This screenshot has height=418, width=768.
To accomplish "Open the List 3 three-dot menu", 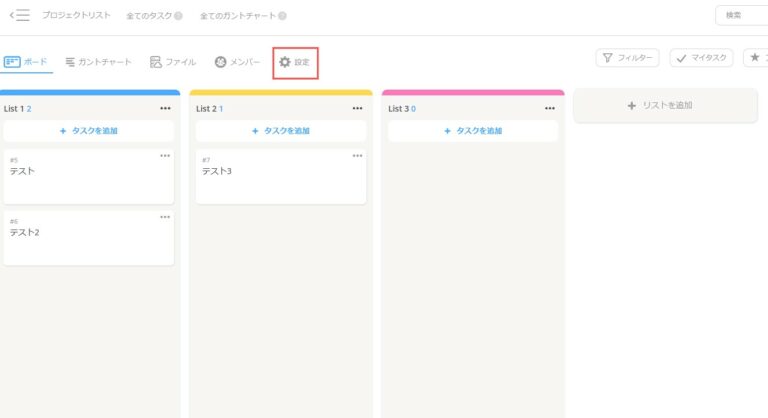I will pyautogui.click(x=549, y=108).
